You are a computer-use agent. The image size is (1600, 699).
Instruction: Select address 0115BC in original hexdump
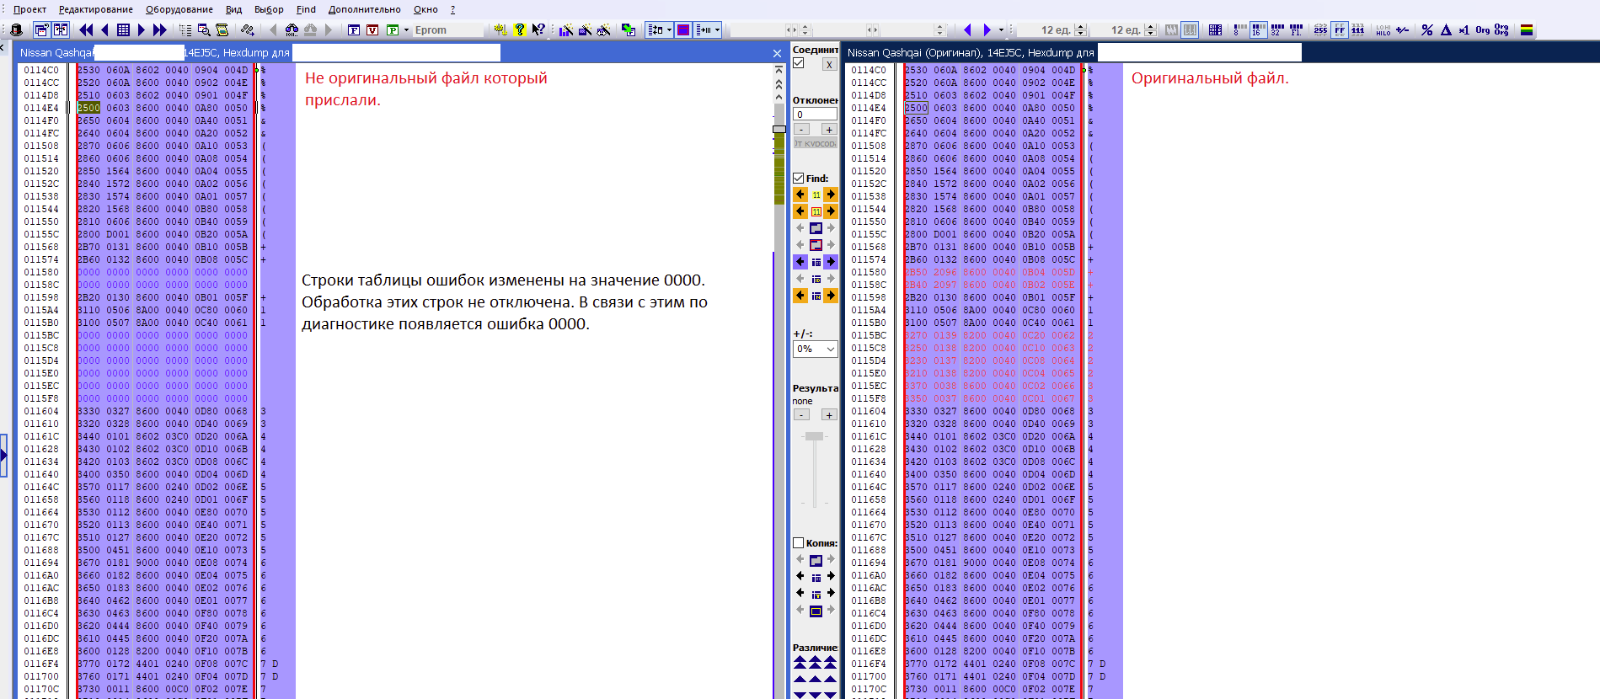point(868,336)
